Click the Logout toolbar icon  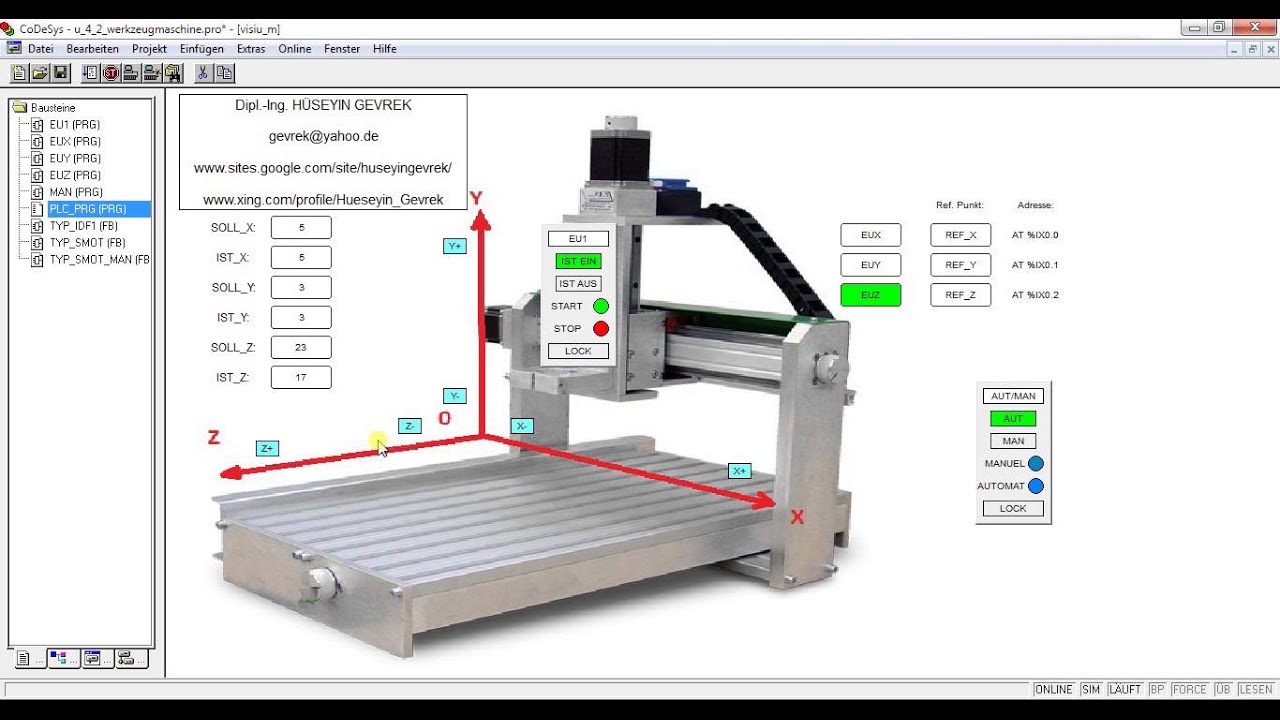(x=152, y=73)
